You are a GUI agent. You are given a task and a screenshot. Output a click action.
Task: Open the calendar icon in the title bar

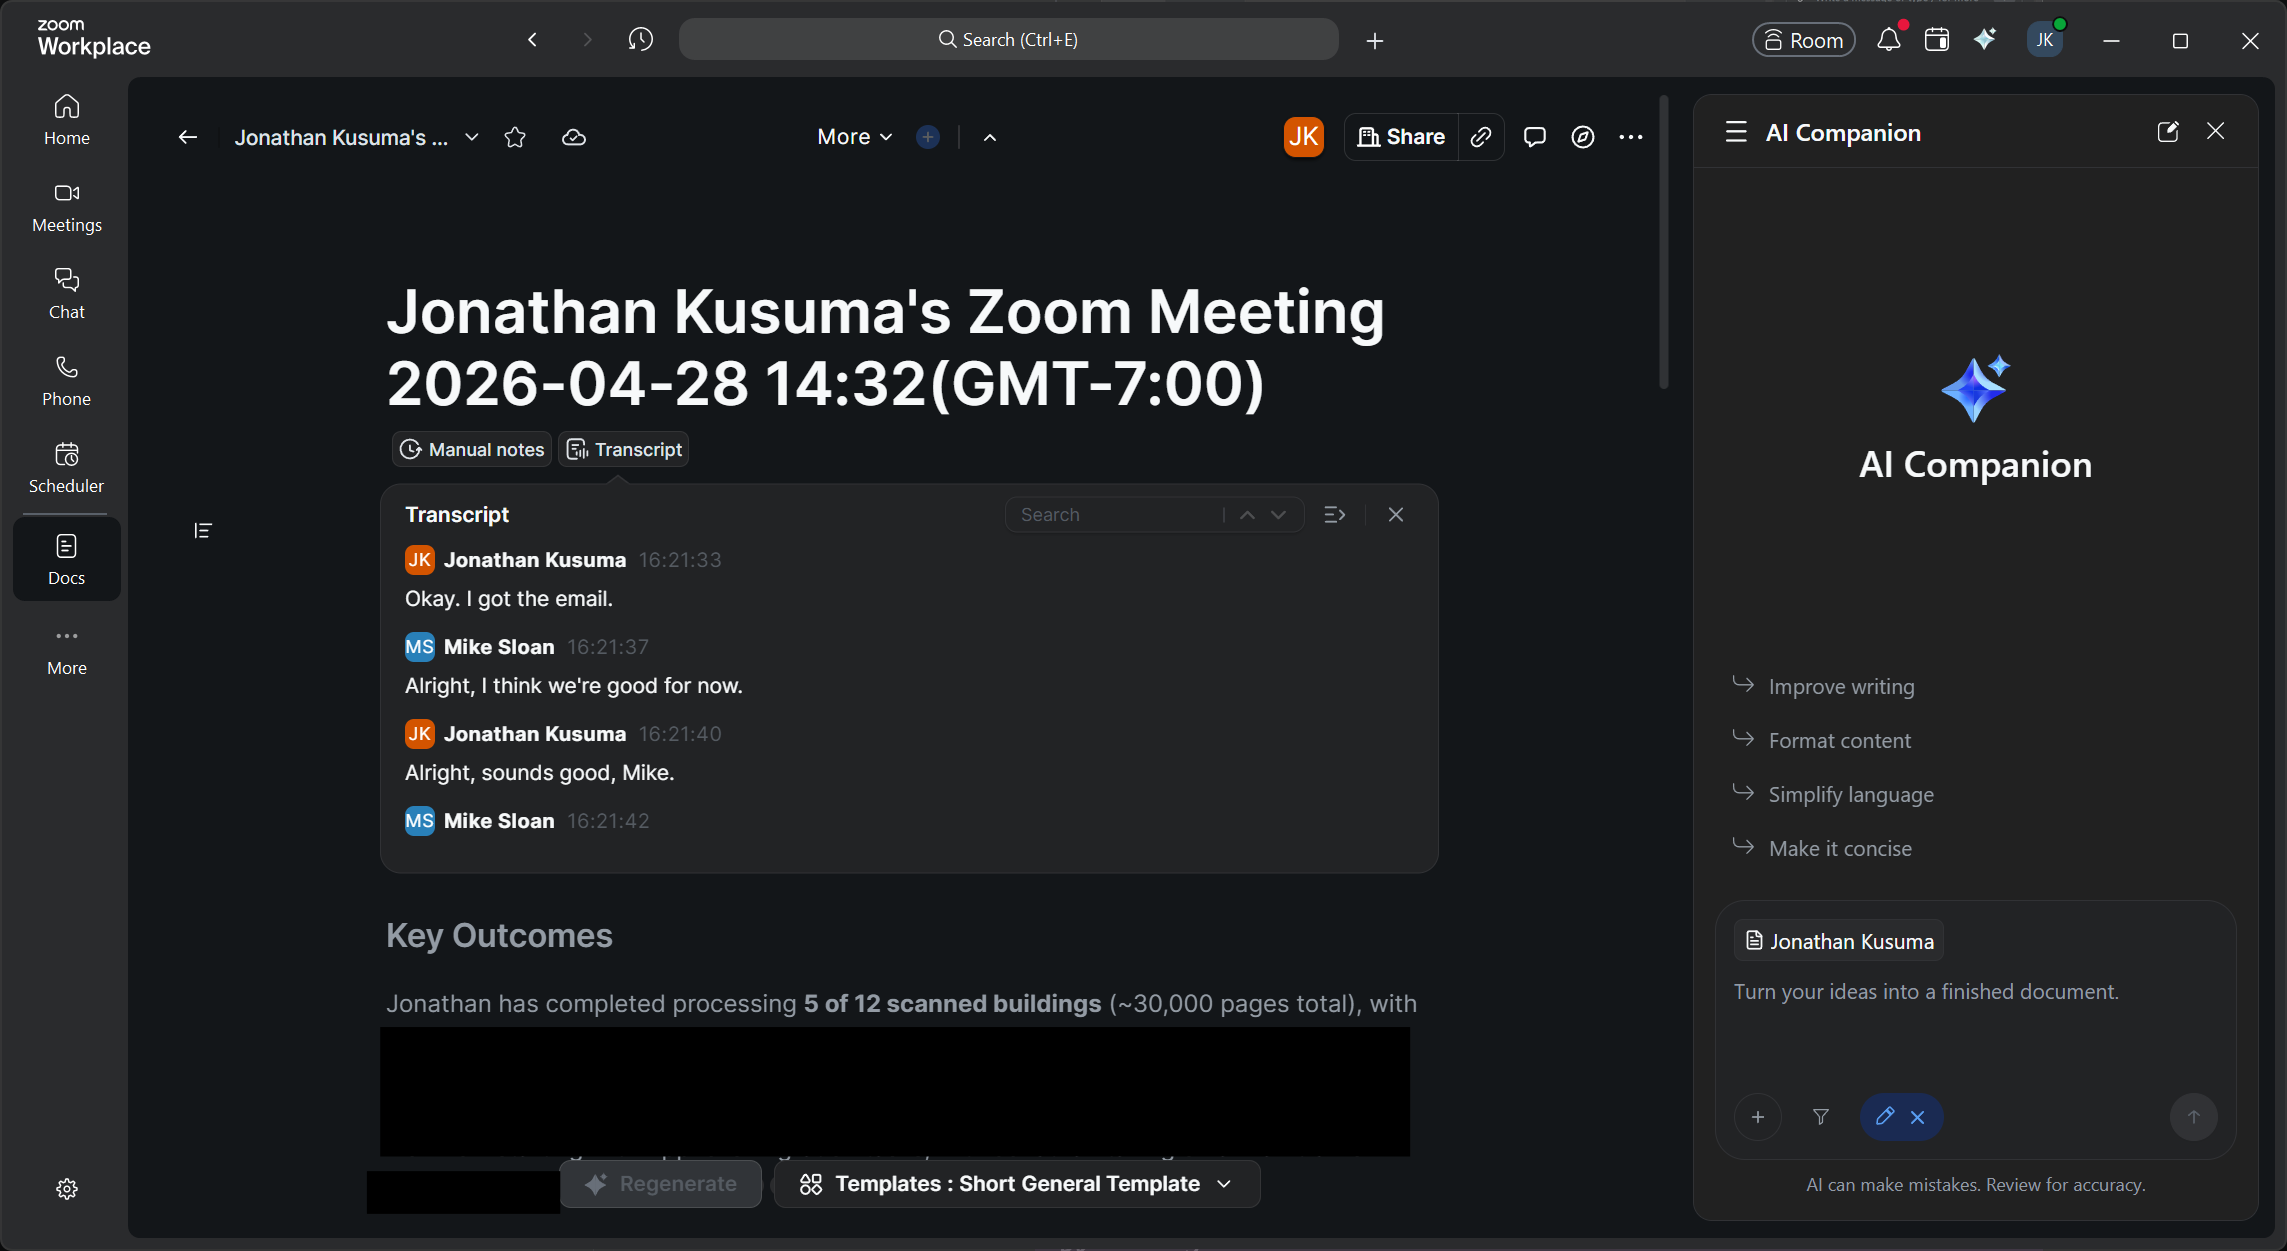tap(1937, 40)
